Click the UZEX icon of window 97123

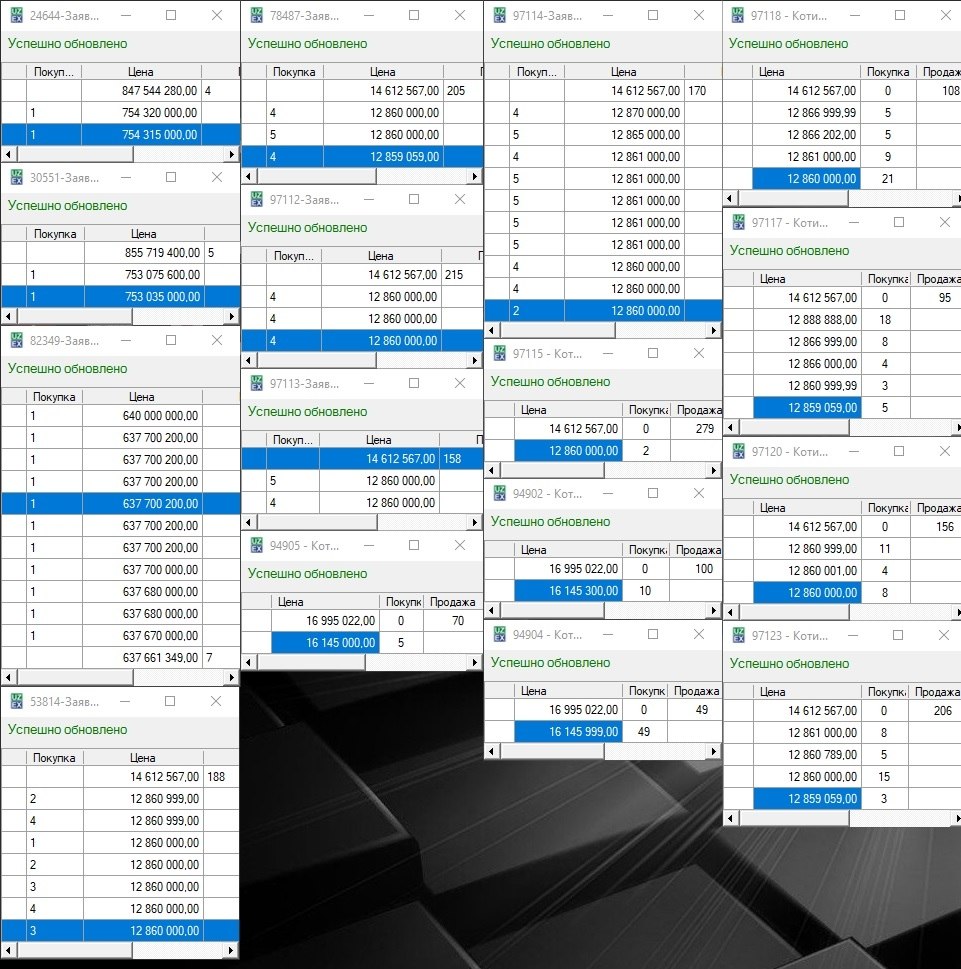[738, 636]
